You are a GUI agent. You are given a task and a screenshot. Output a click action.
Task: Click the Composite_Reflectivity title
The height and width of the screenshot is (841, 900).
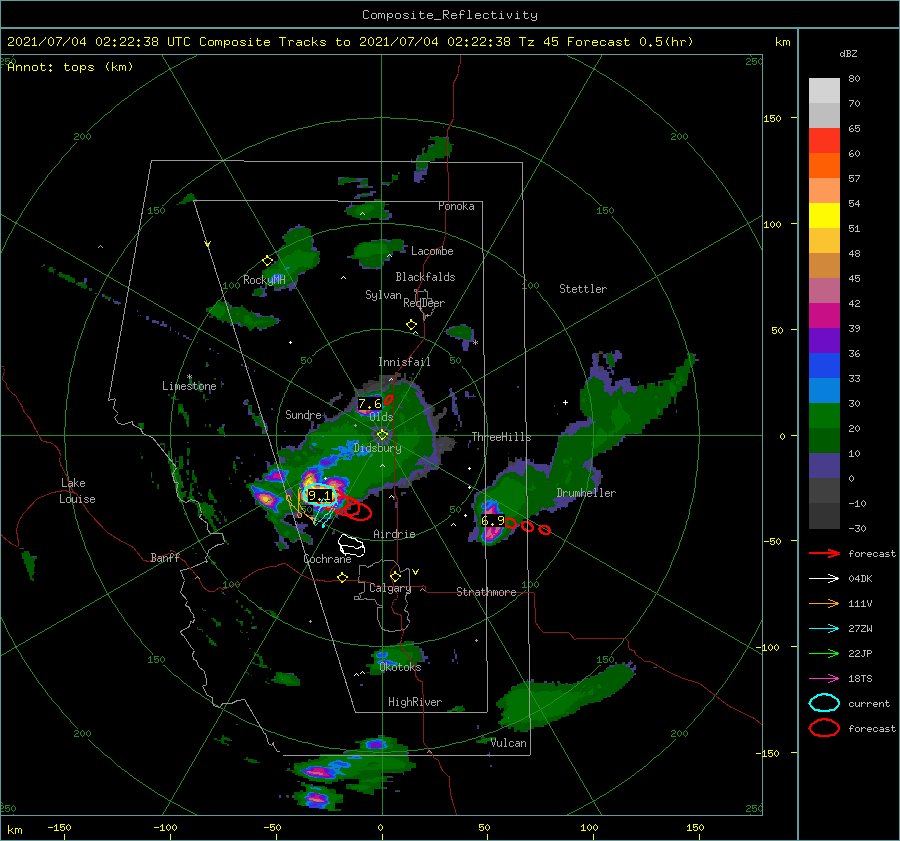(x=450, y=15)
